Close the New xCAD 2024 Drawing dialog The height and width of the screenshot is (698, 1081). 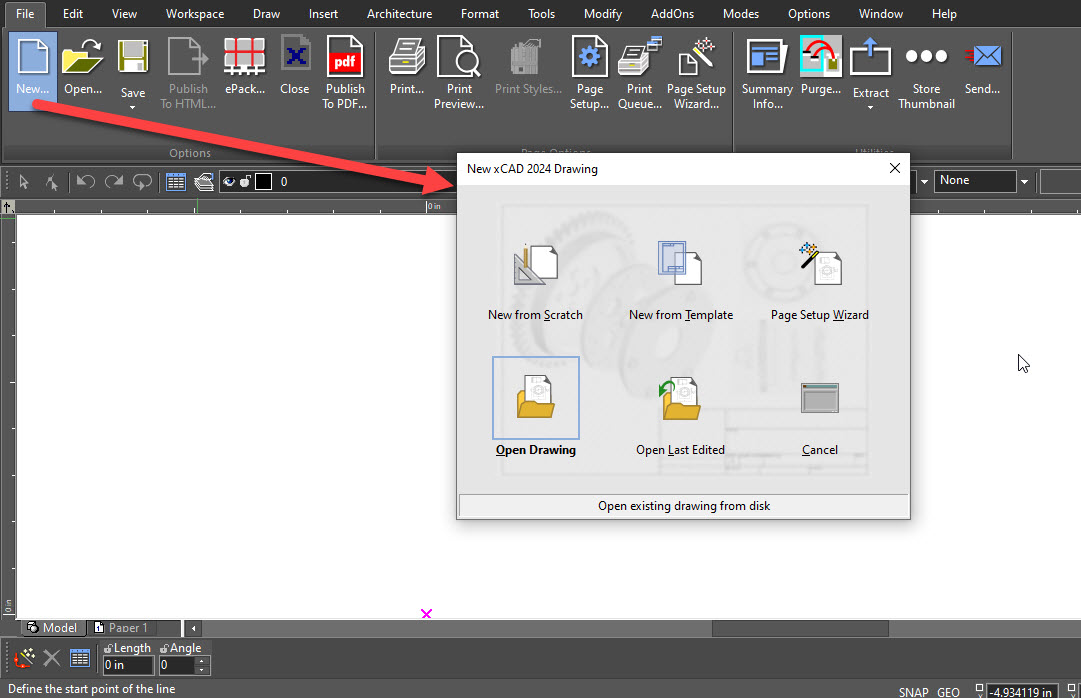click(x=895, y=168)
